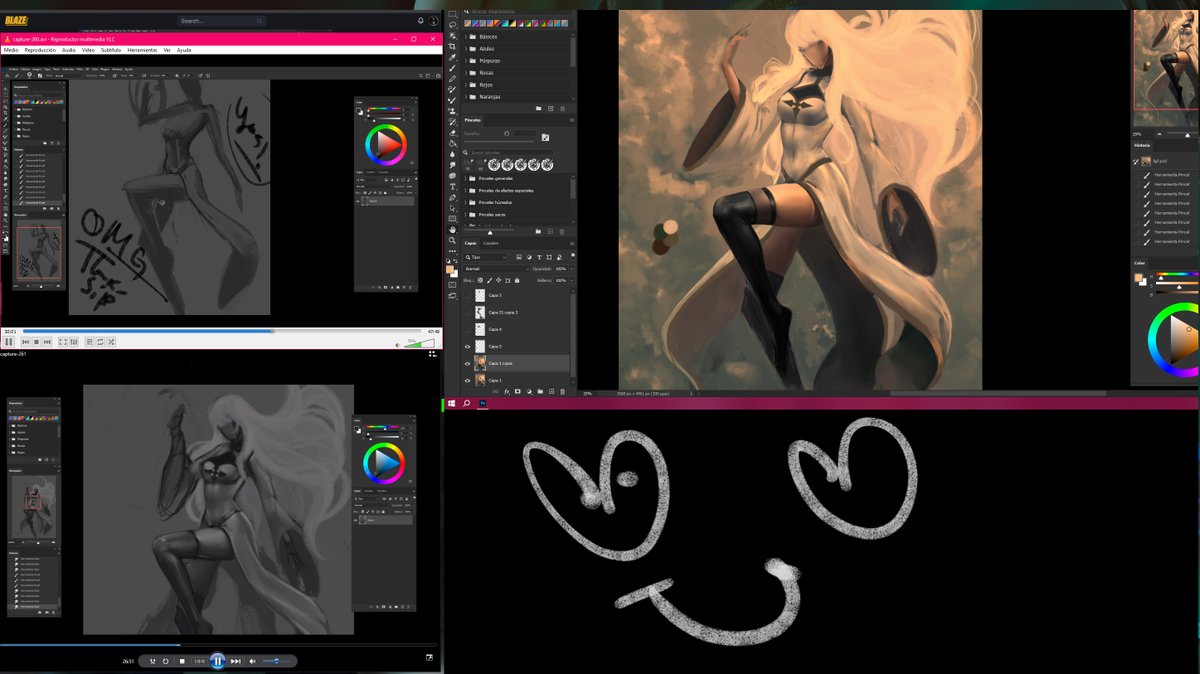This screenshot has width=1200, height=674.
Task: Adjust the VLC volume slider
Action: 420,344
